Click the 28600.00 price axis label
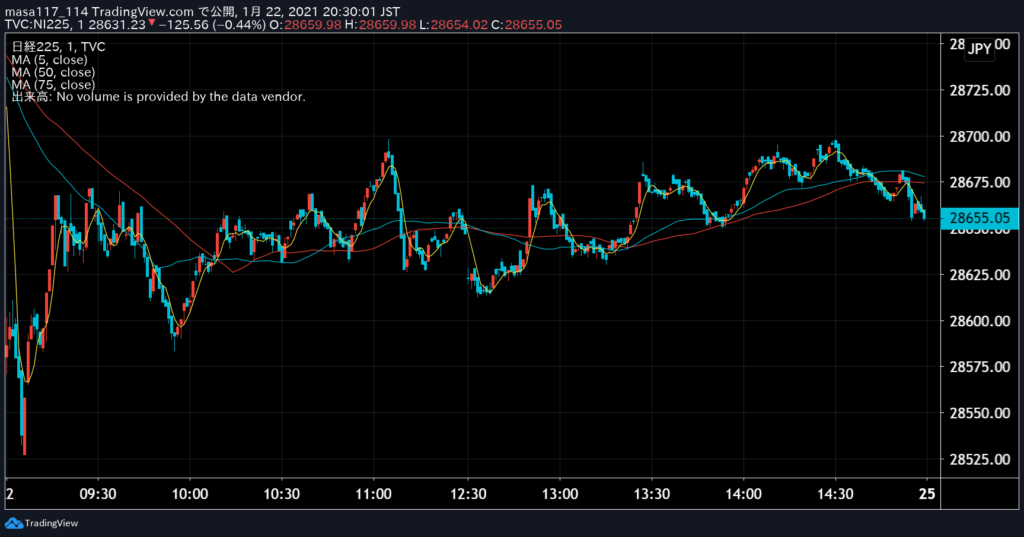This screenshot has width=1024, height=537. pyautogui.click(x=980, y=321)
